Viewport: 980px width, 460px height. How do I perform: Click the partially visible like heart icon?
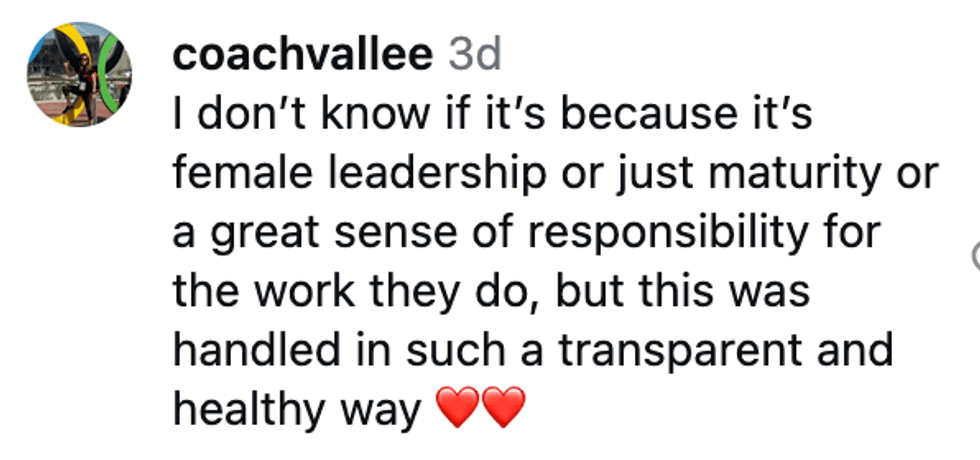[x=975, y=258]
